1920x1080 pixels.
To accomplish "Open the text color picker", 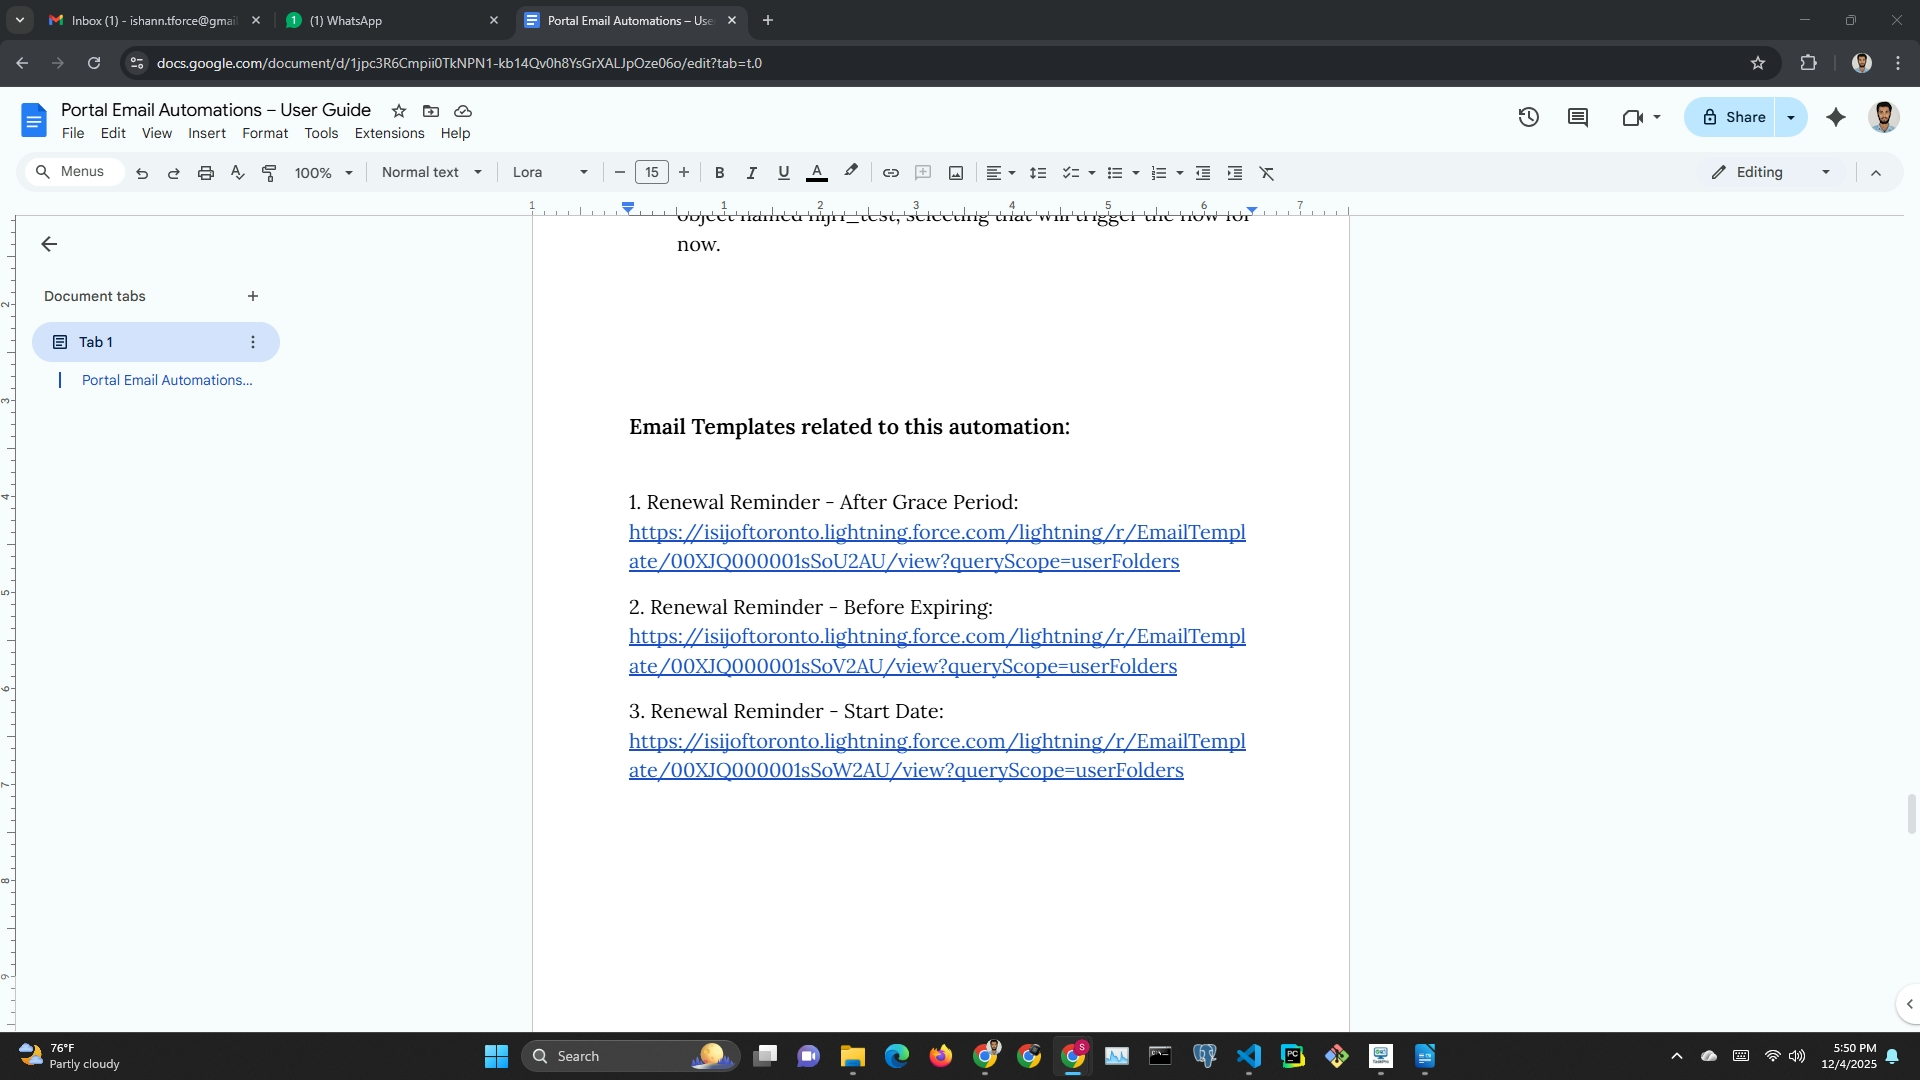I will click(817, 173).
